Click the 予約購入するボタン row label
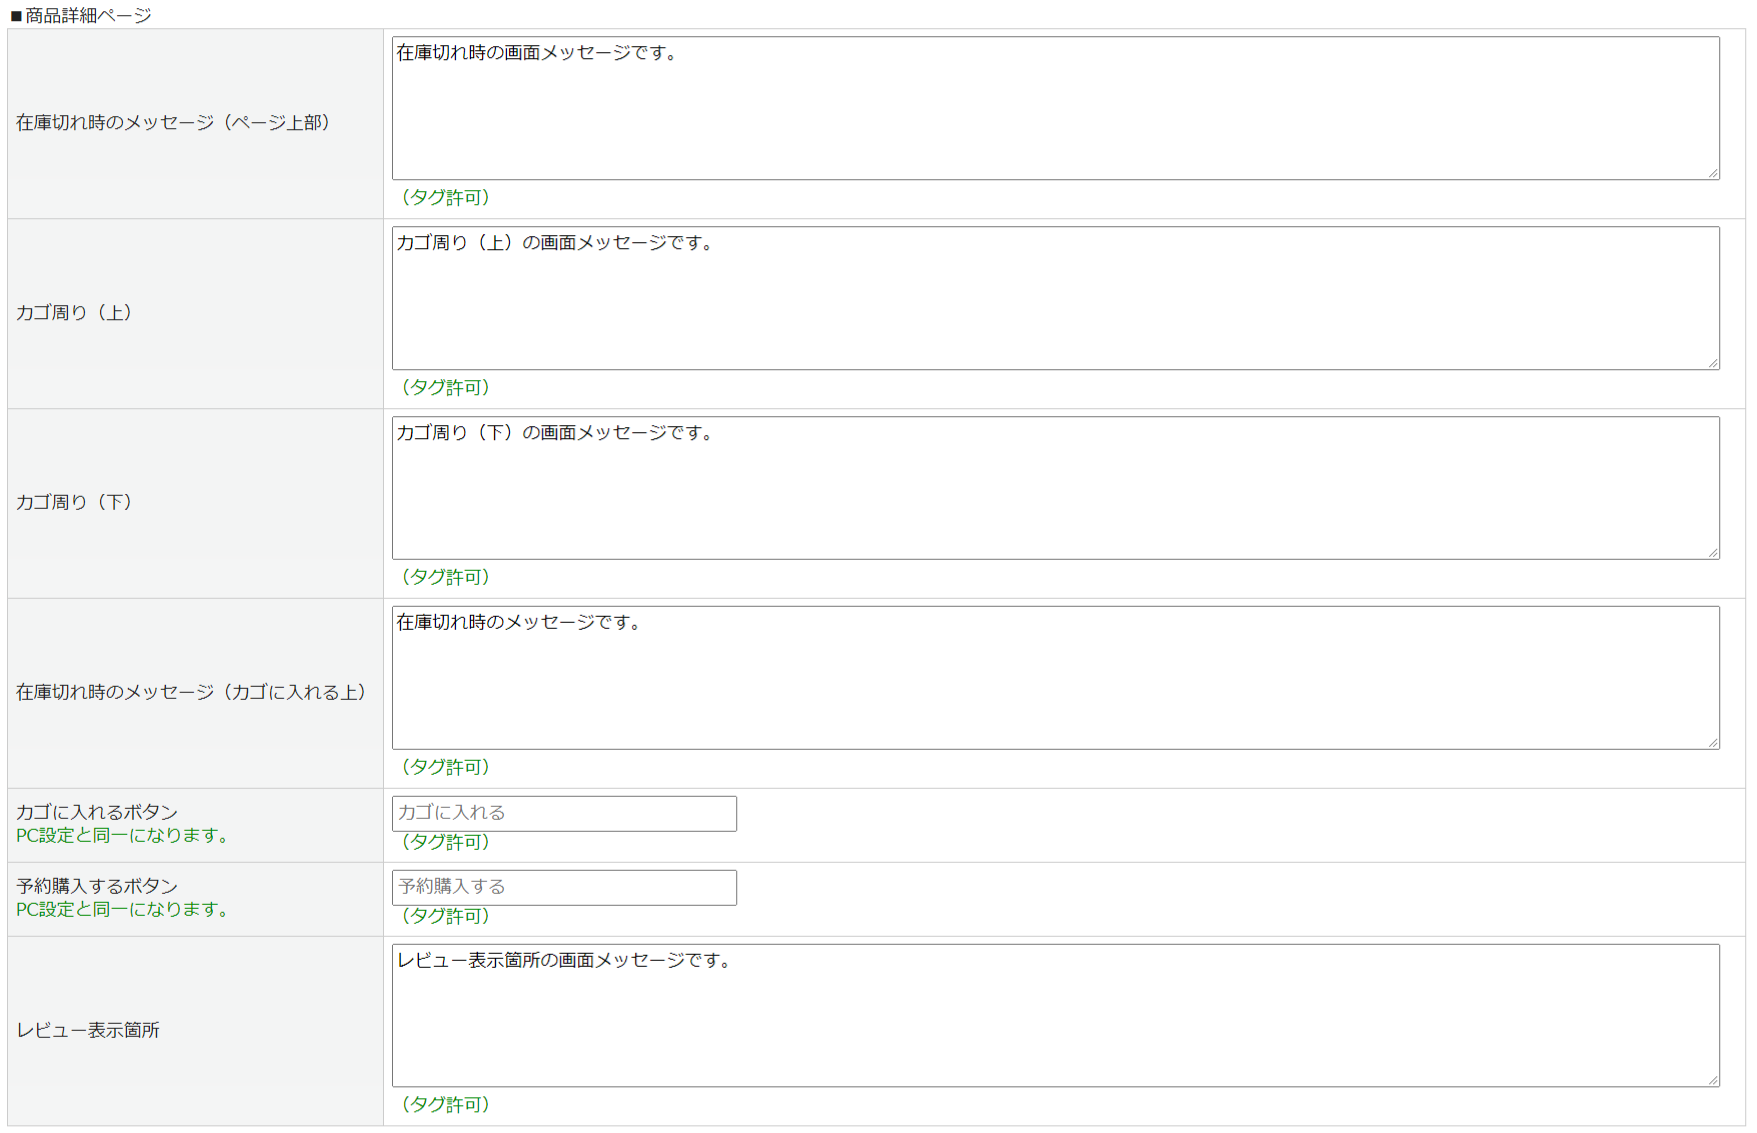 [97, 886]
